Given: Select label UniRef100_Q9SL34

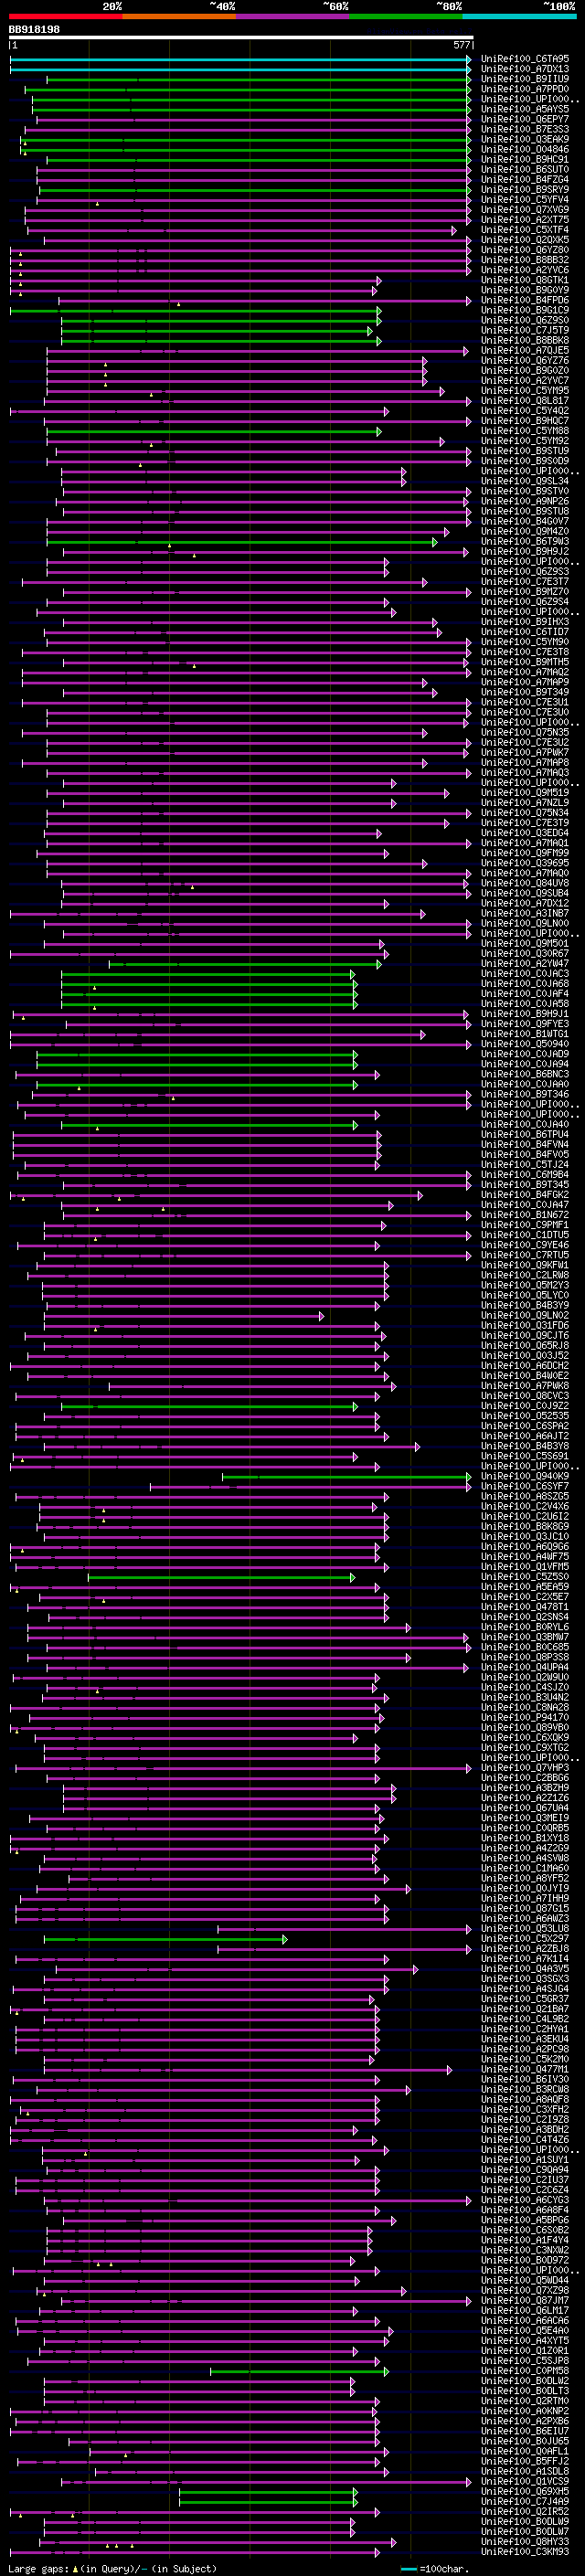Looking at the screenshot, I should [525, 481].
